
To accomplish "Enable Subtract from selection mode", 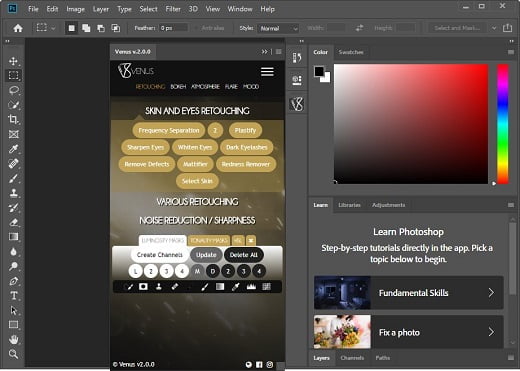I will [101, 28].
